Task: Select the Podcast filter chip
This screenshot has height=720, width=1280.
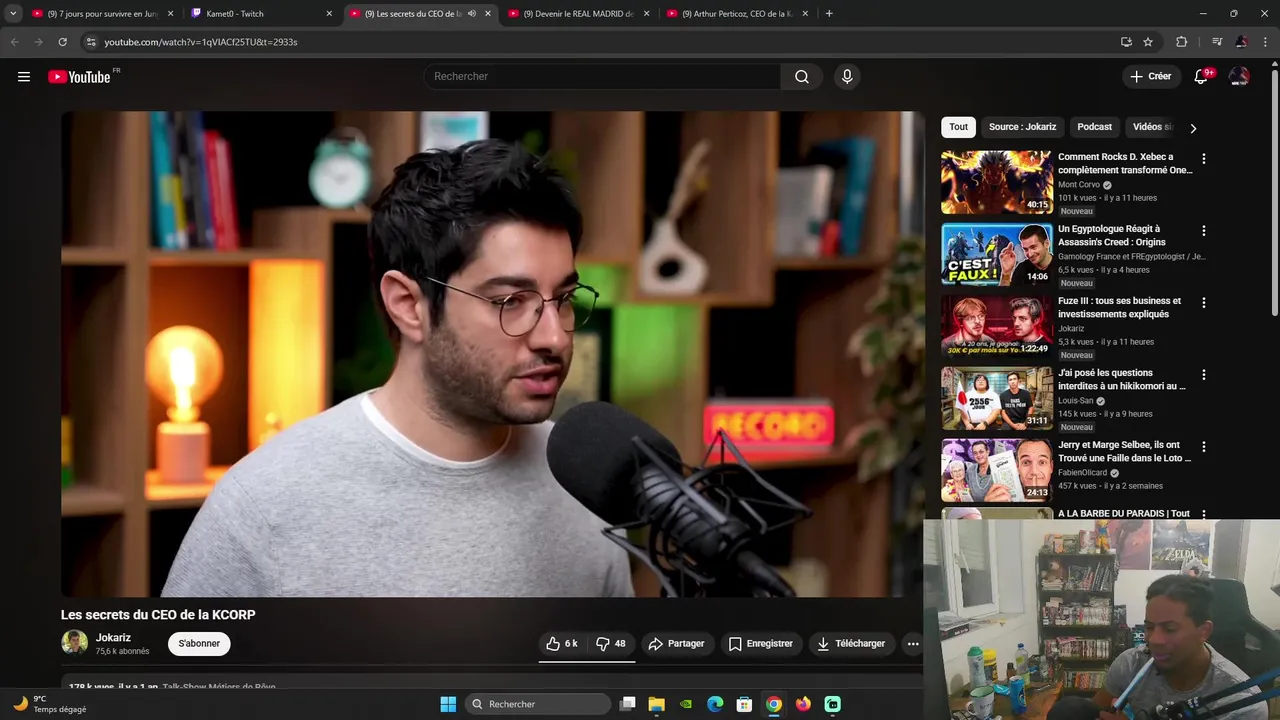Action: (1094, 127)
